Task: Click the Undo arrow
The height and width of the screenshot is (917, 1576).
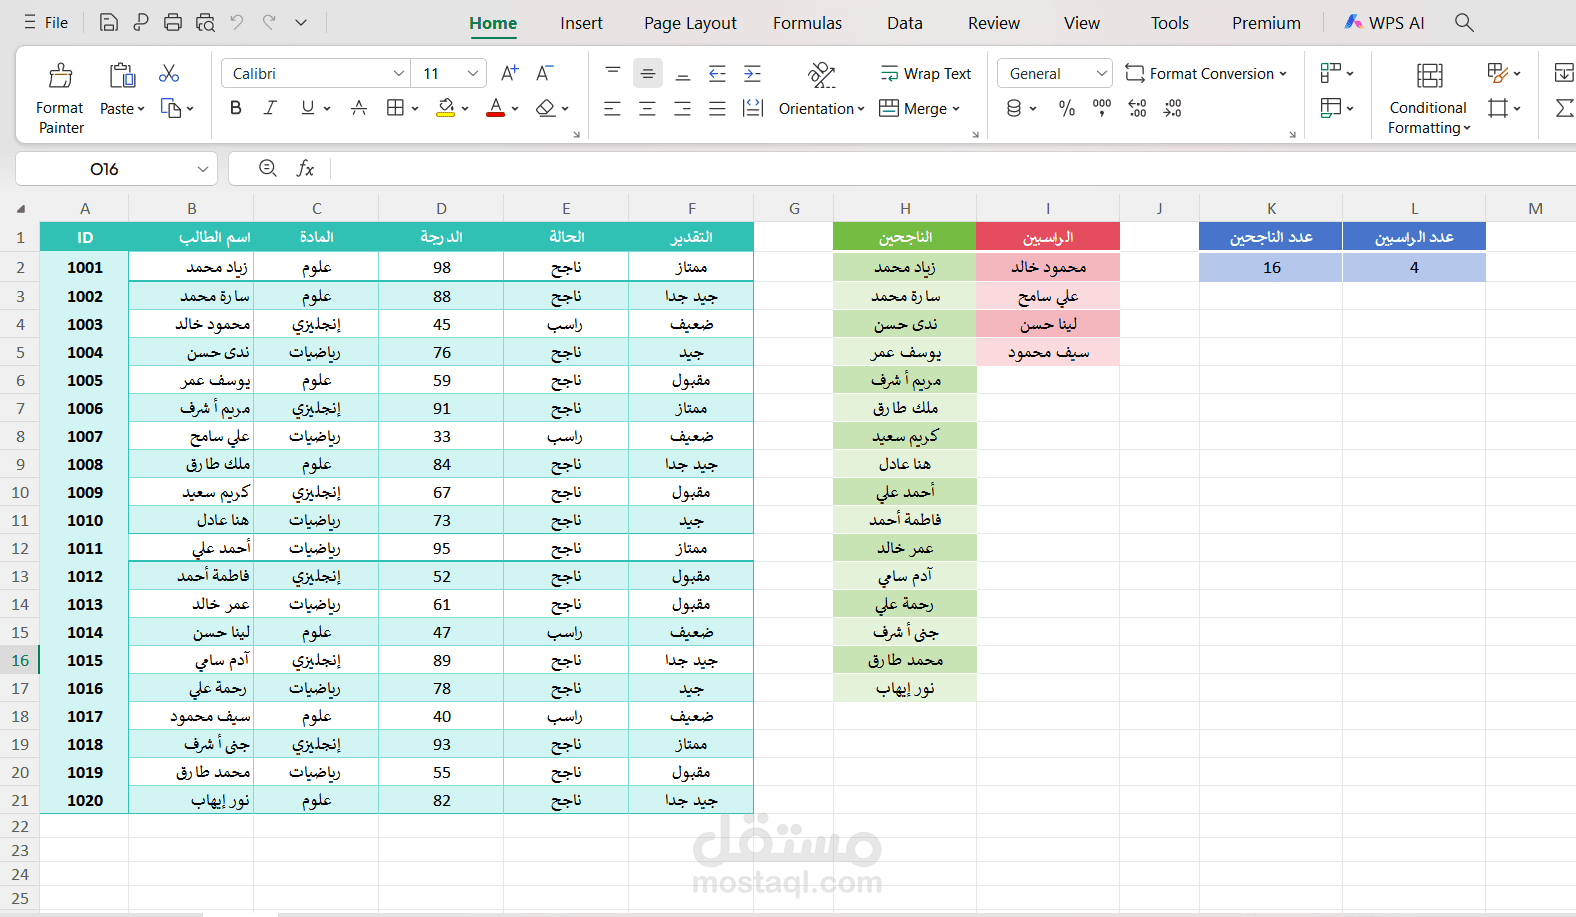Action: pos(237,22)
